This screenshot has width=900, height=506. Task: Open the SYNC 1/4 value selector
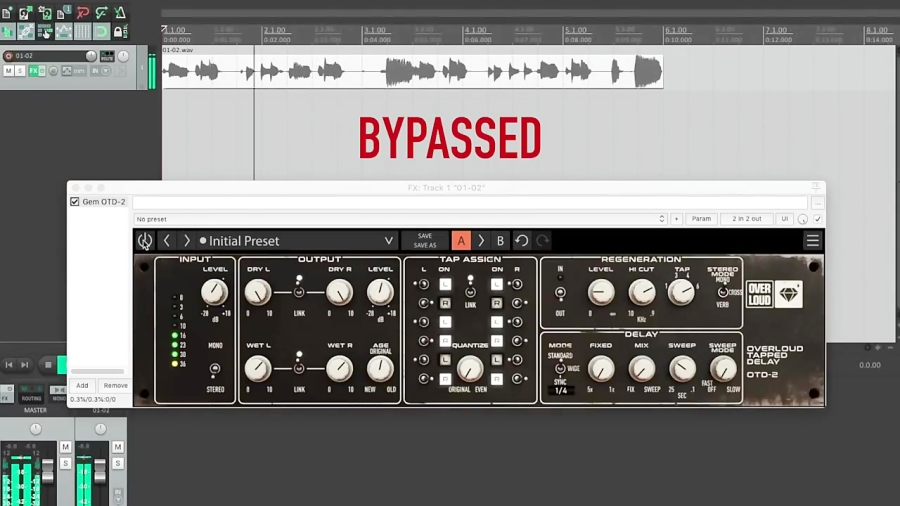pyautogui.click(x=561, y=391)
